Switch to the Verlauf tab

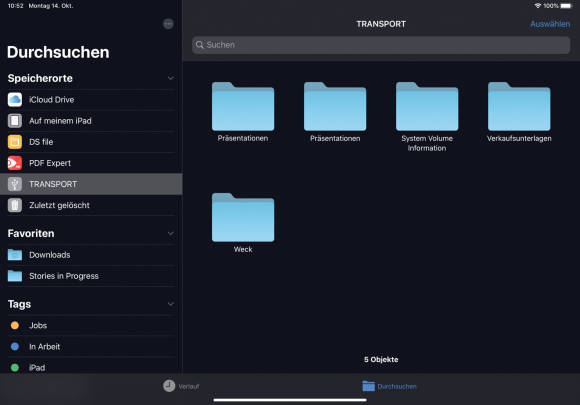pos(181,386)
